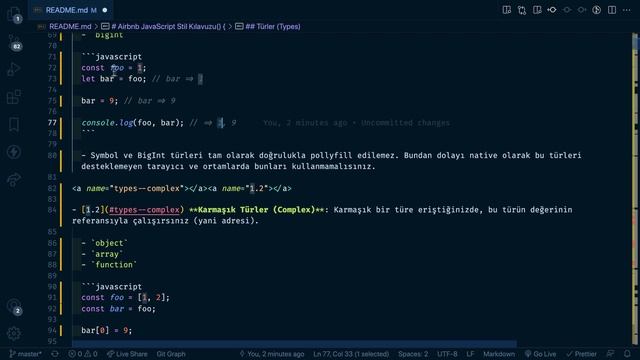The height and width of the screenshot is (360, 640).
Task: Click the circular blame toggle icon in editor toolbar
Action: tap(597, 10)
